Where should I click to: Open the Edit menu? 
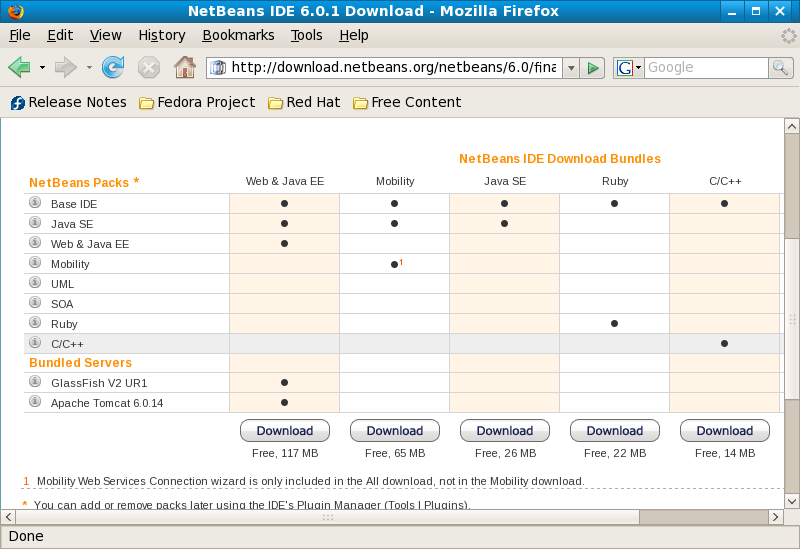60,35
